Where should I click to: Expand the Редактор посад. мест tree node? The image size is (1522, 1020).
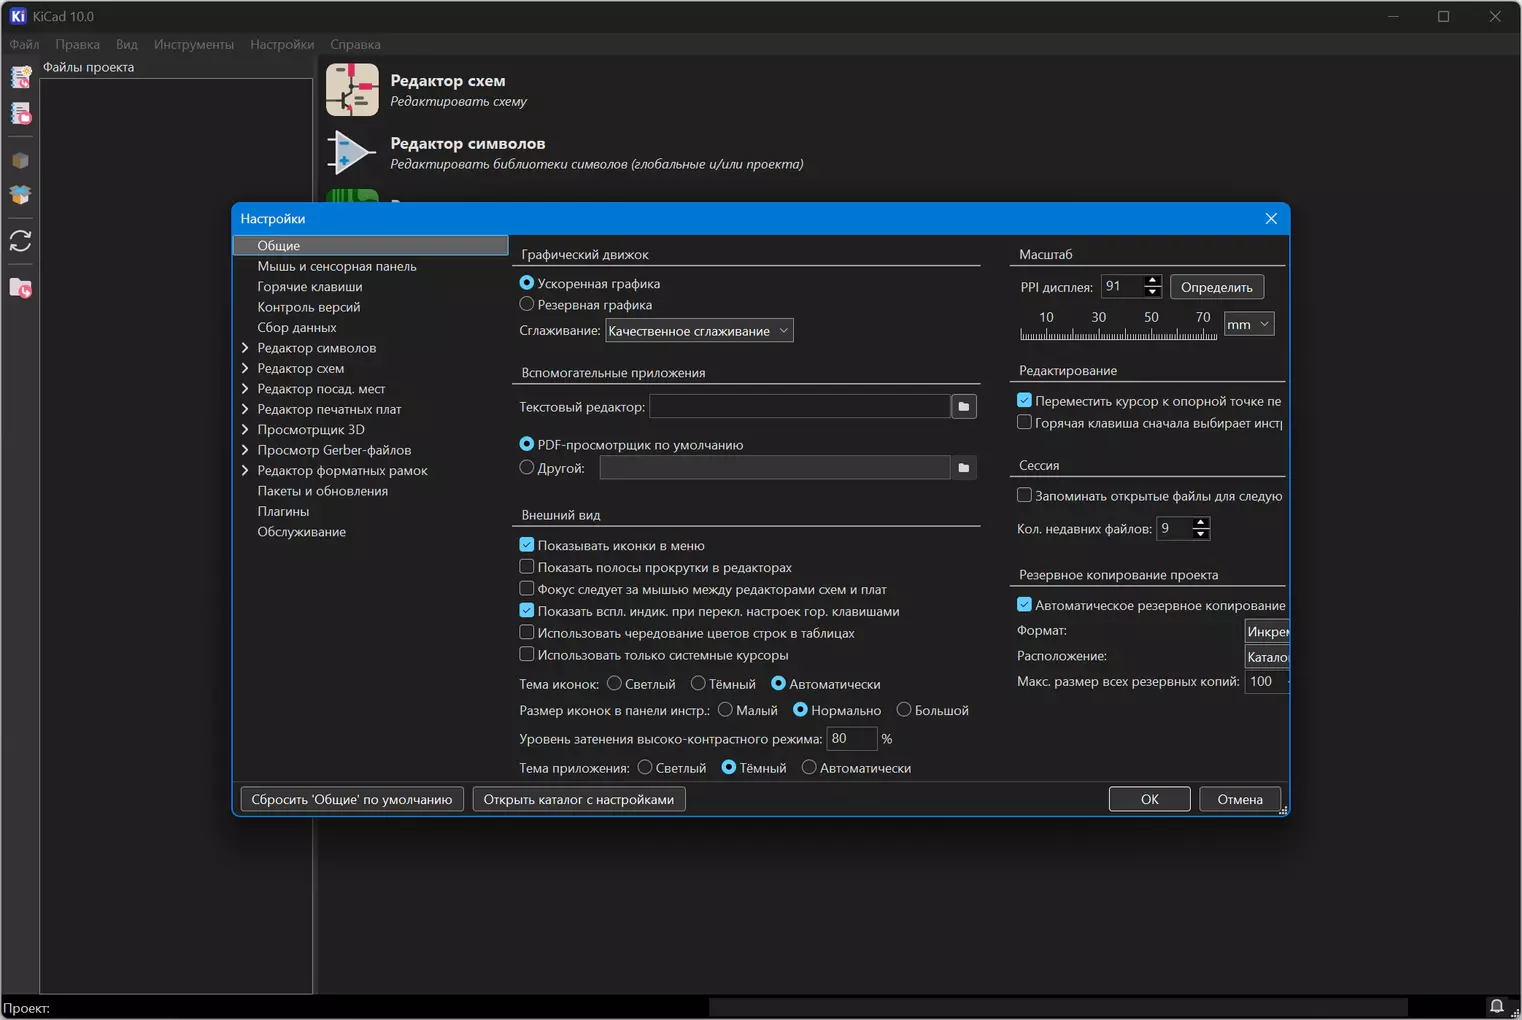pos(245,389)
